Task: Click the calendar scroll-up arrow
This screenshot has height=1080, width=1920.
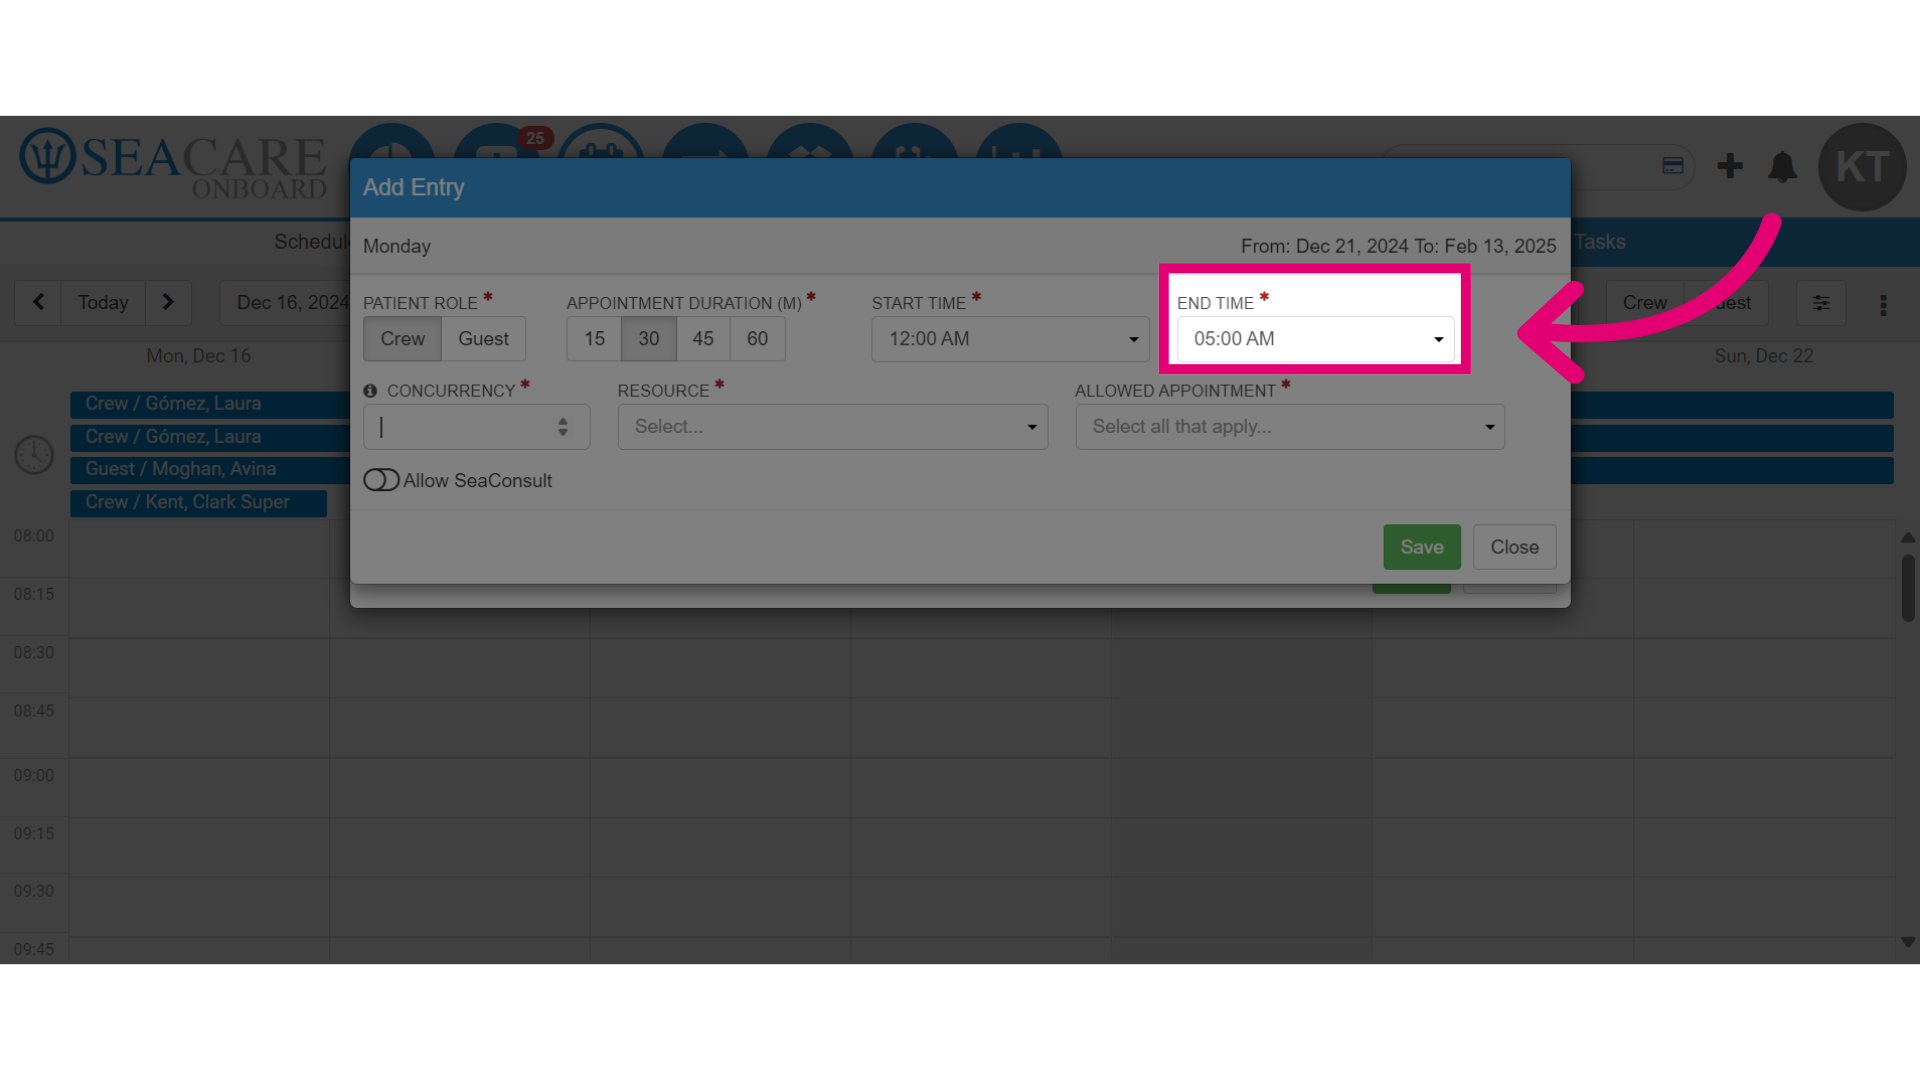Action: [1908, 538]
